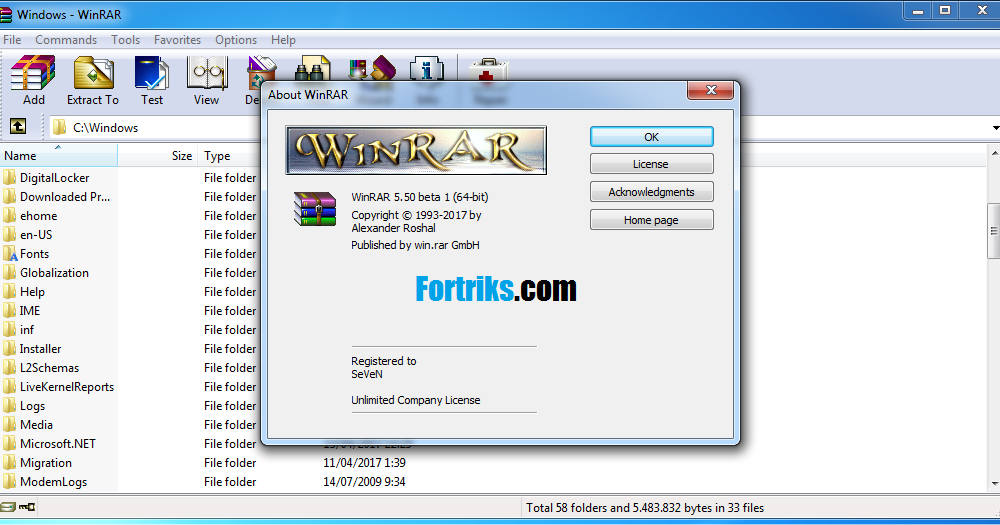Open the Options menu
Image resolution: width=1000 pixels, height=525 pixels.
(236, 40)
